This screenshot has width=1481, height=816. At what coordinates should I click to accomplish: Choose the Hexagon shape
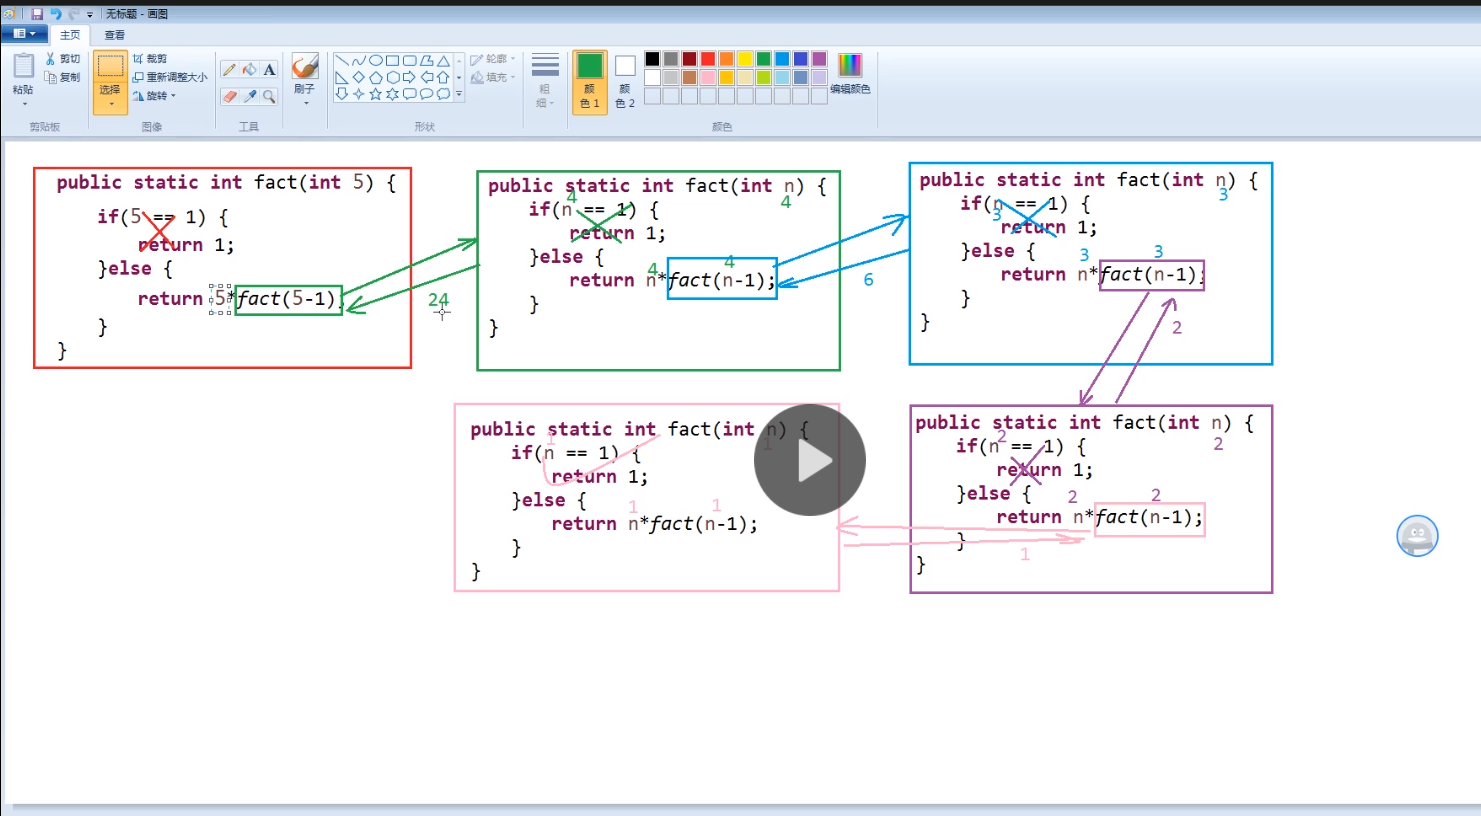(393, 77)
